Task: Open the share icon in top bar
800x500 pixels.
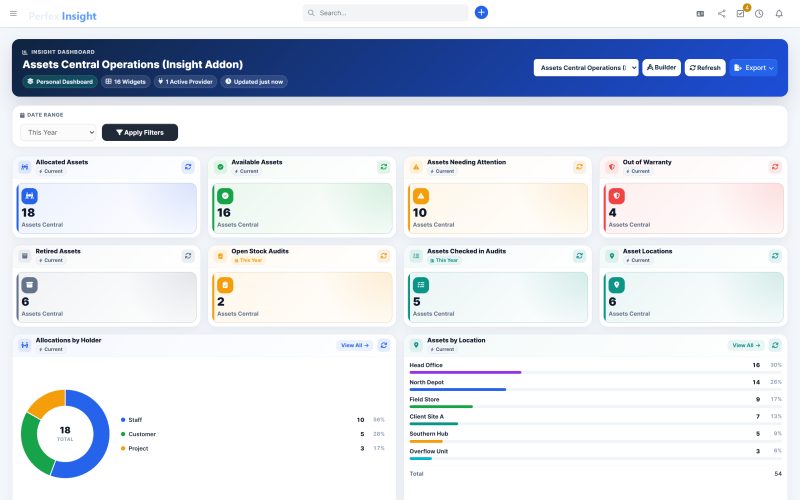Action: [x=721, y=14]
